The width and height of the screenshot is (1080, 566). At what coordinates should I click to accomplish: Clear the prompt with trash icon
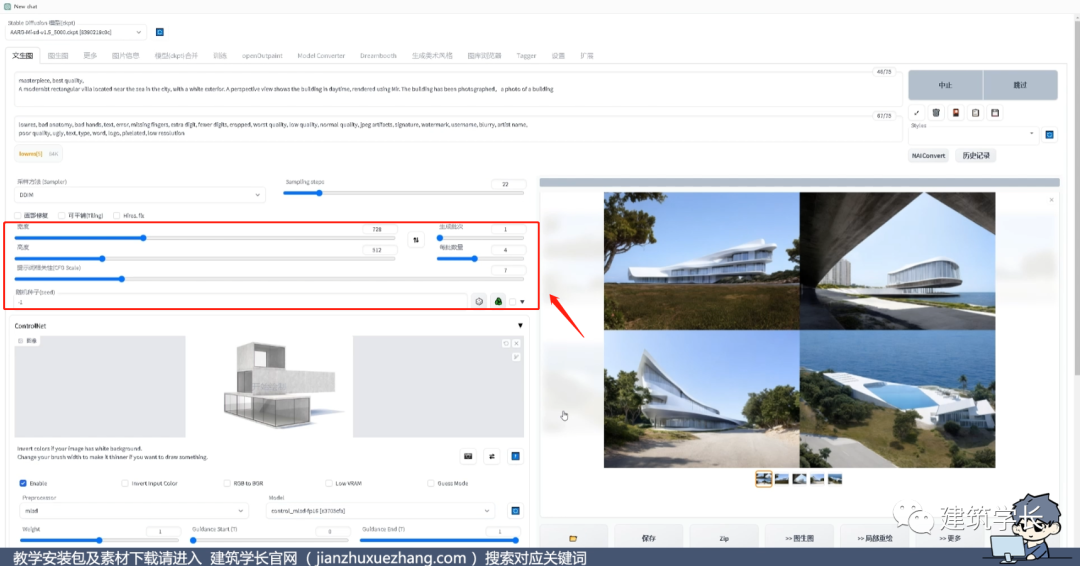936,113
